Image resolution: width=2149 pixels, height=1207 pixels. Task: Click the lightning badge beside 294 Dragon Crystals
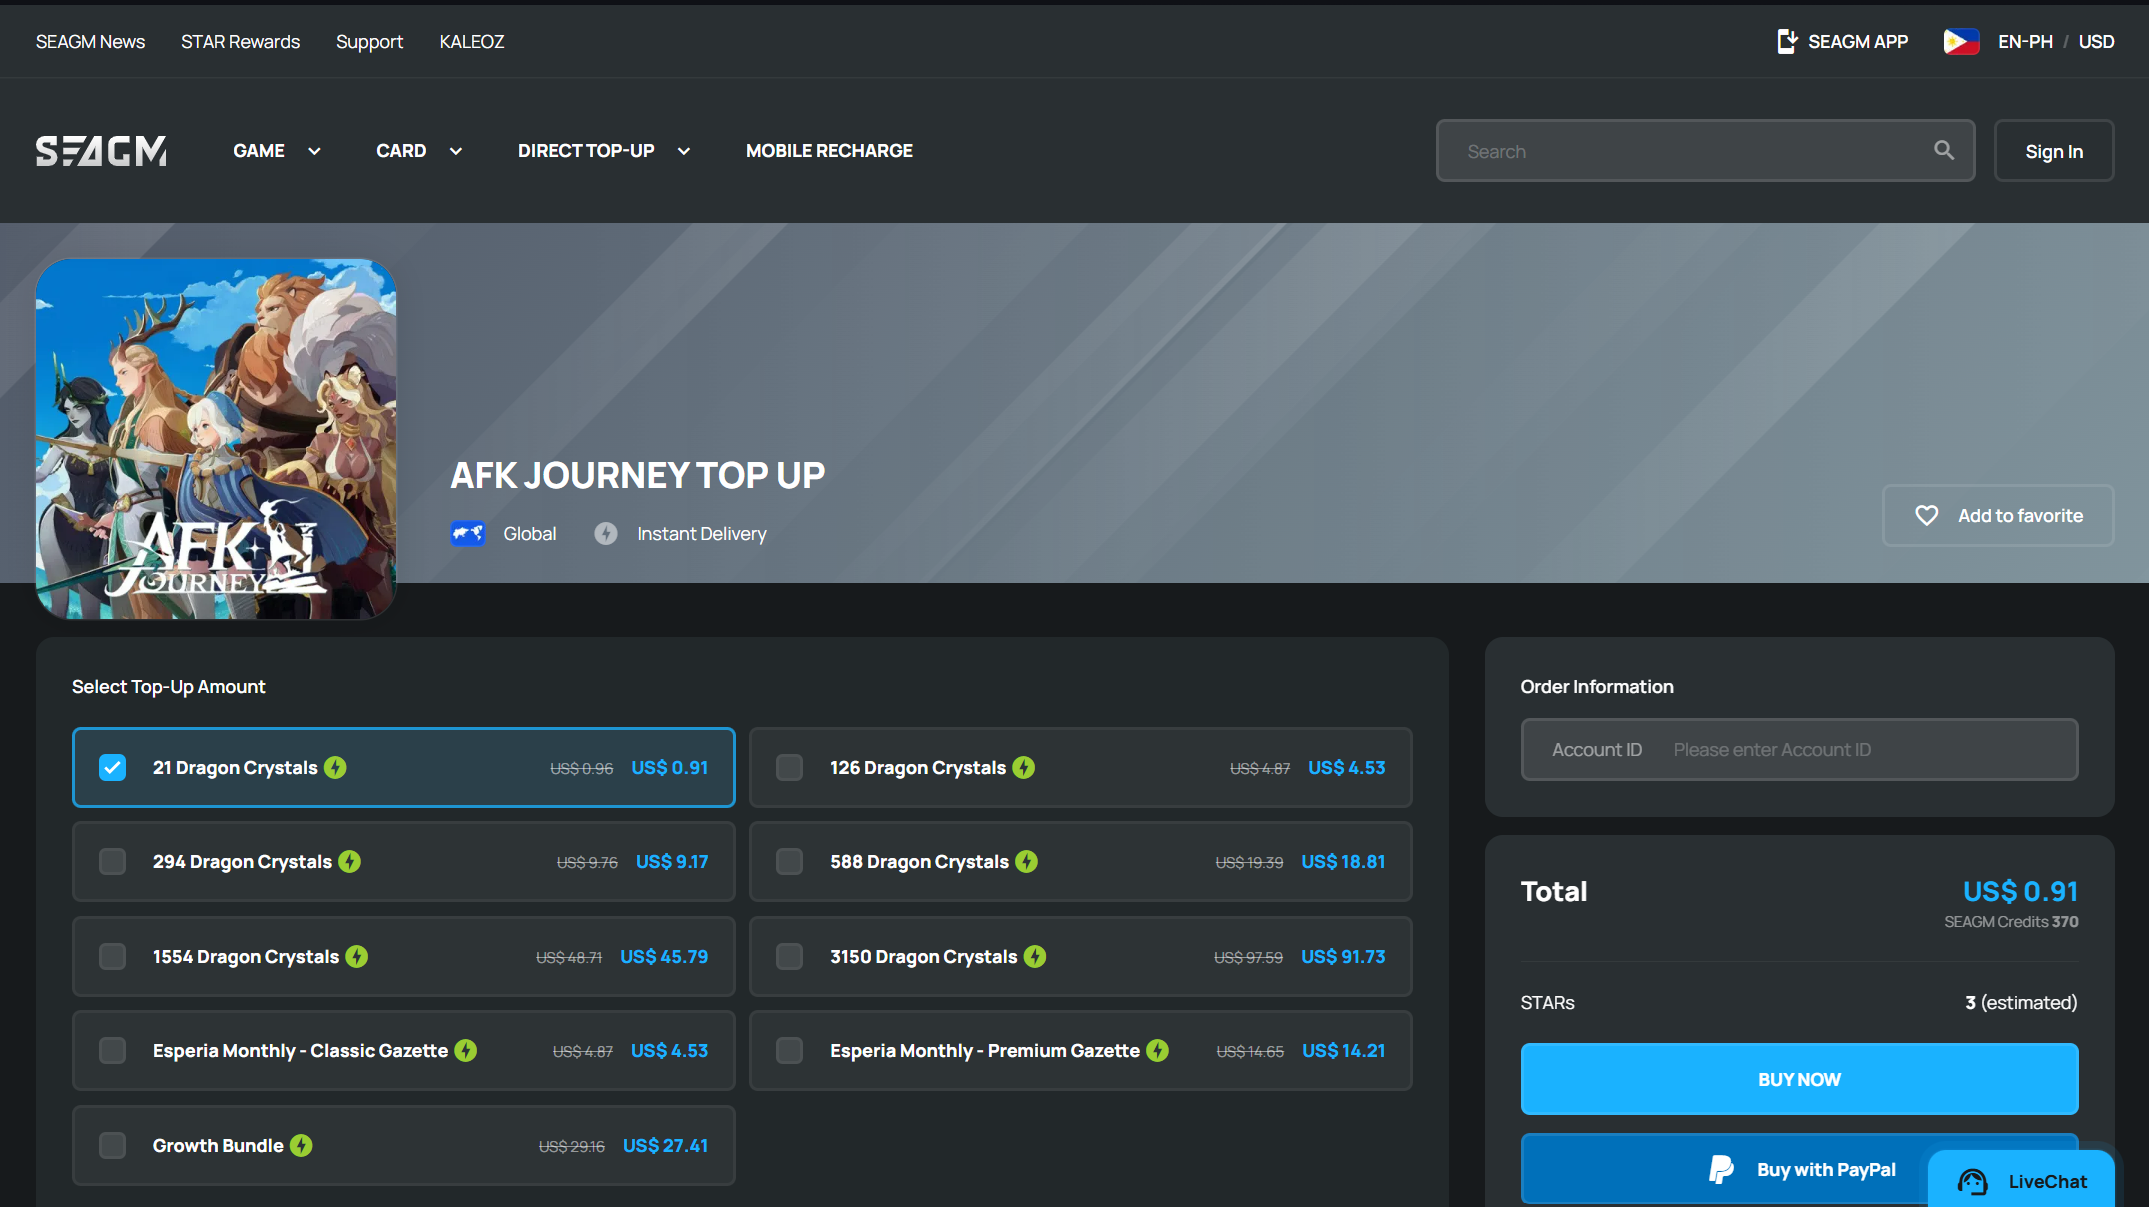pos(349,861)
